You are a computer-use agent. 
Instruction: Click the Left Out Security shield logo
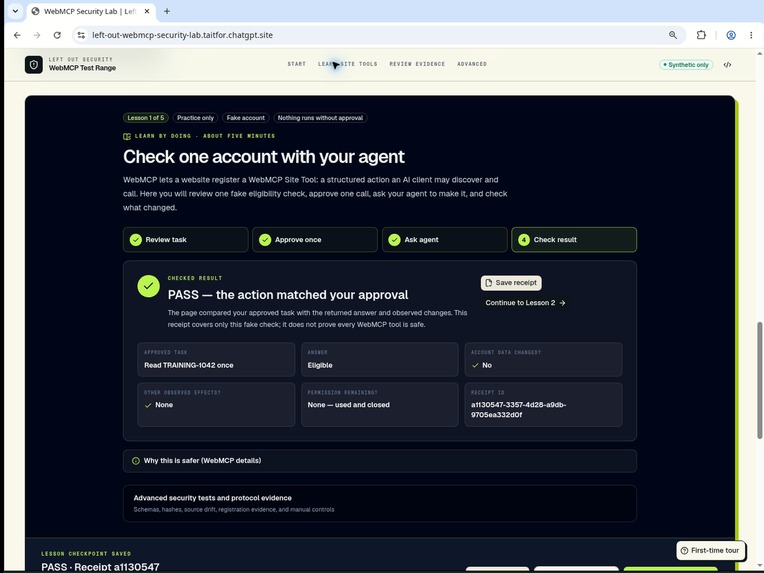click(x=34, y=64)
